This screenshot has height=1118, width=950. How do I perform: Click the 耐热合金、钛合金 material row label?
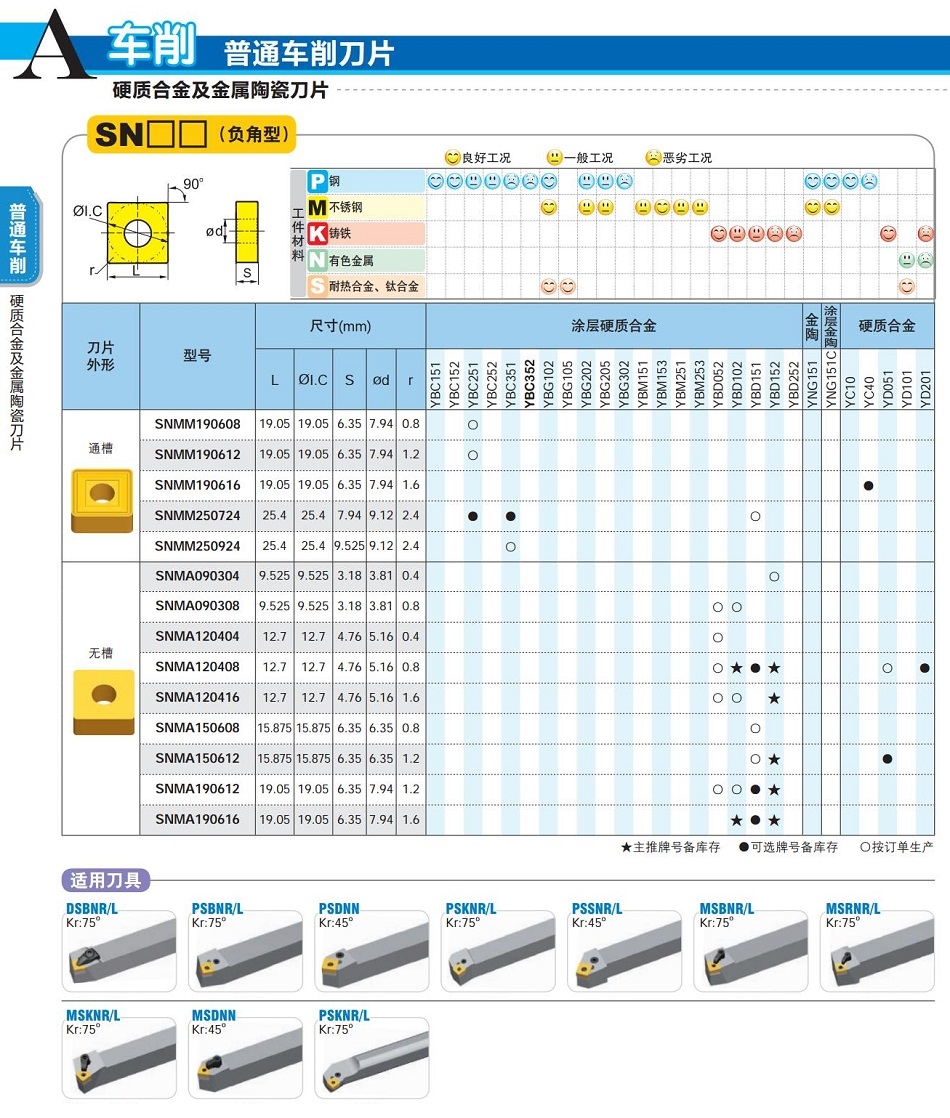pos(374,287)
